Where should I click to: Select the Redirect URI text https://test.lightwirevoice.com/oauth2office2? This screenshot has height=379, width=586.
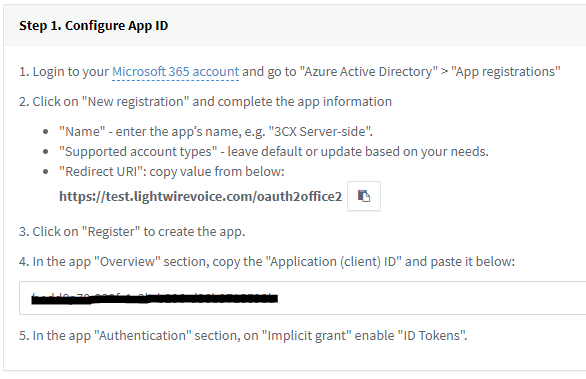[200, 197]
